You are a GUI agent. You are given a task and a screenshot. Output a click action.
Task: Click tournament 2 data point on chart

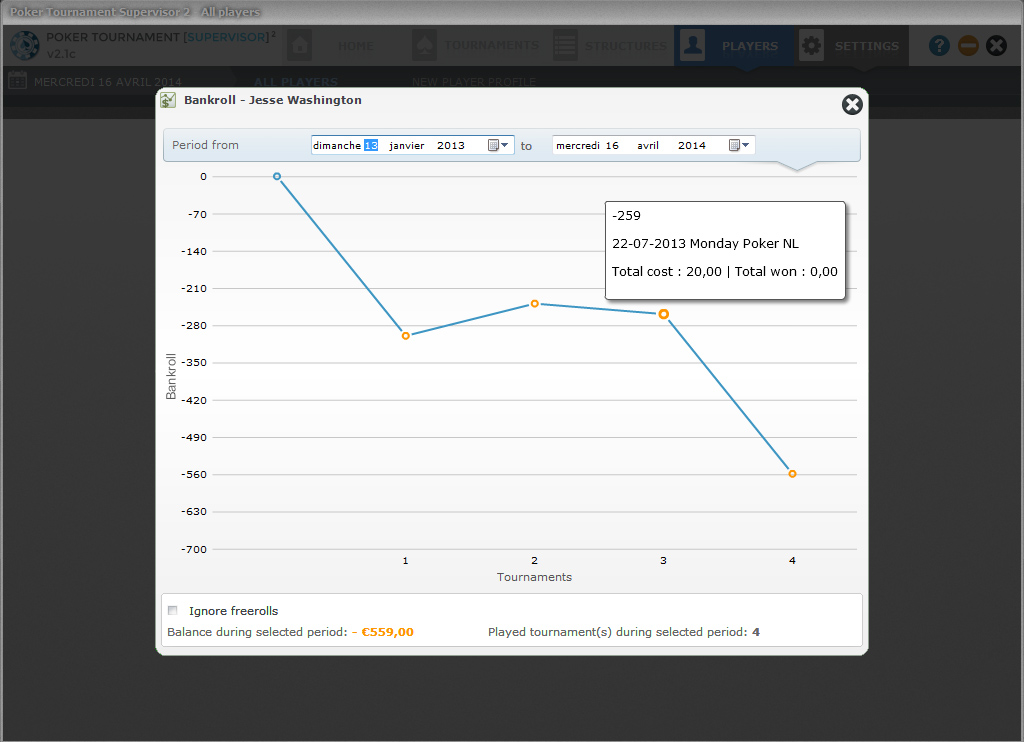tap(535, 303)
